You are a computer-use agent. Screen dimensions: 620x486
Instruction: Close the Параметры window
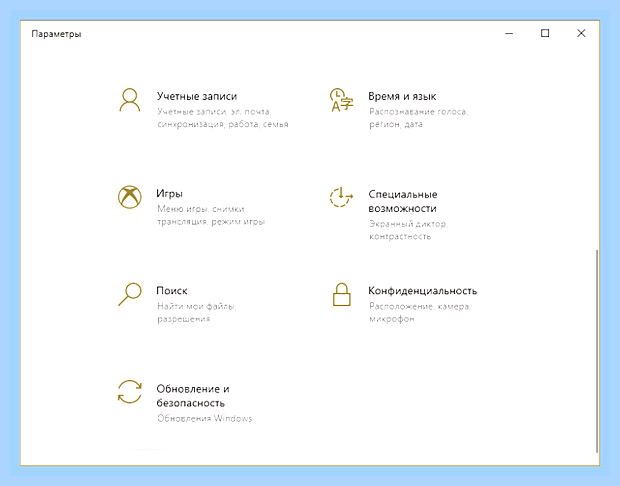[581, 33]
